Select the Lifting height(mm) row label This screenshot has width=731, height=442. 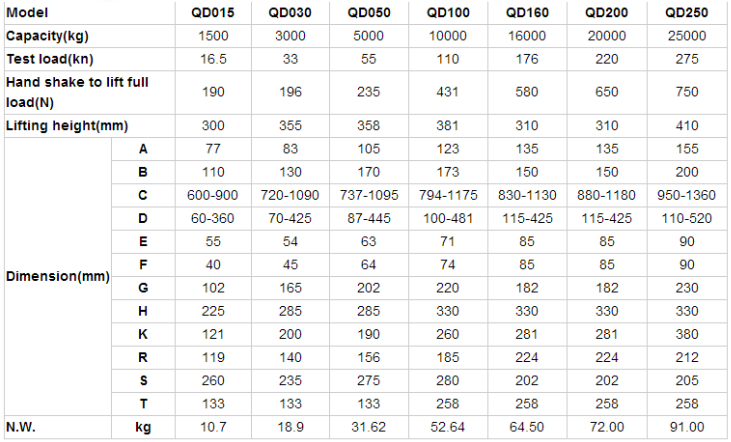pyautogui.click(x=67, y=126)
